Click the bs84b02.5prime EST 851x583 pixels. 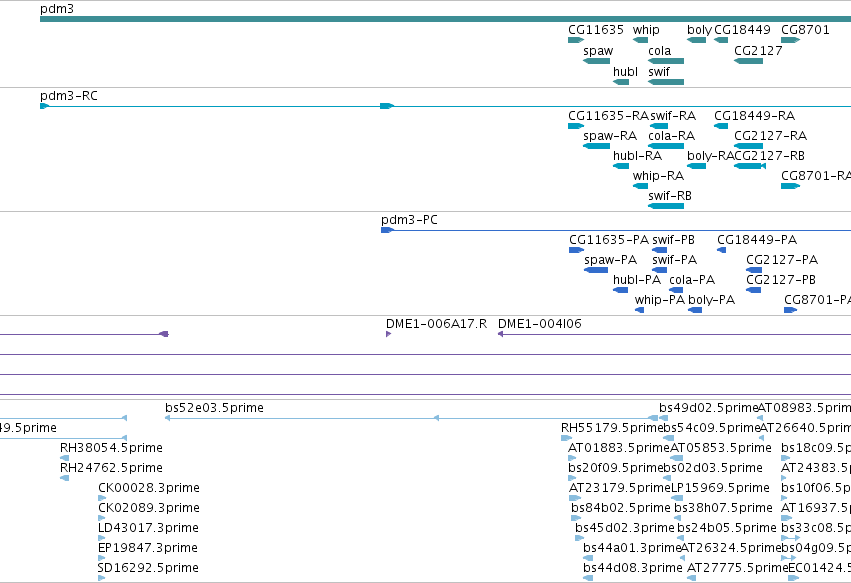click(x=576, y=518)
